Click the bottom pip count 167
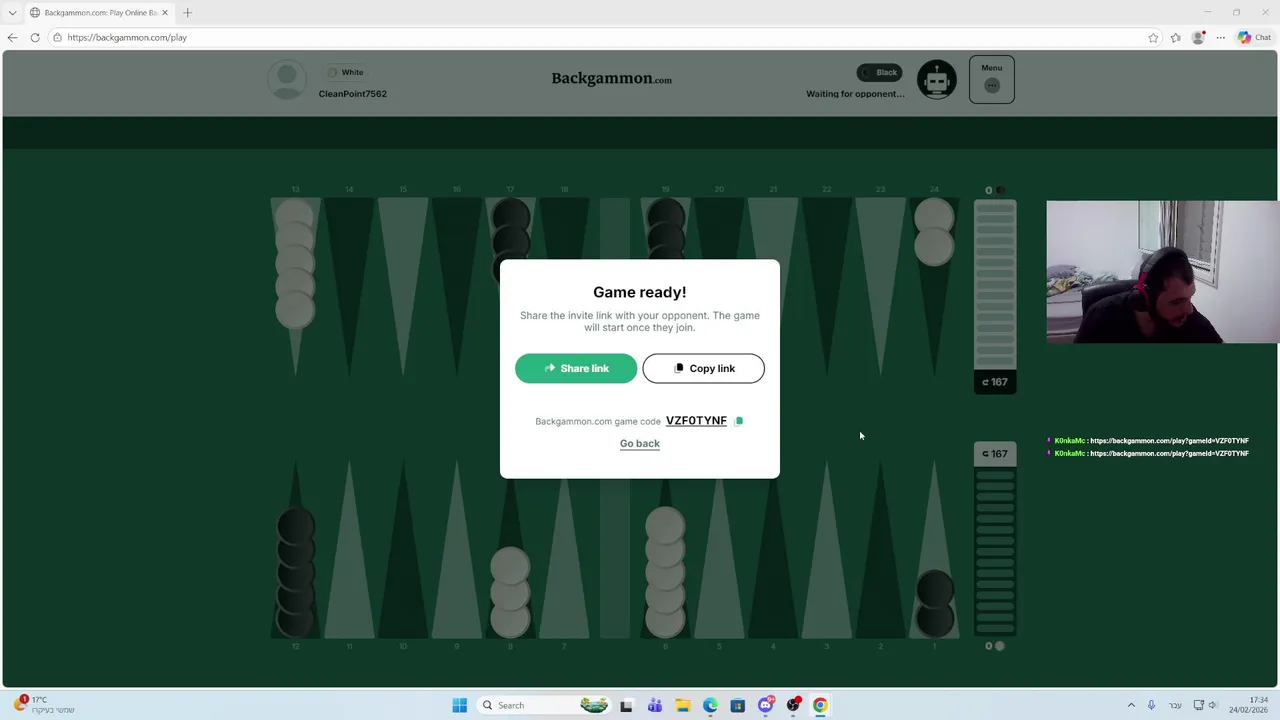Image resolution: width=1280 pixels, height=720 pixels. pos(995,454)
